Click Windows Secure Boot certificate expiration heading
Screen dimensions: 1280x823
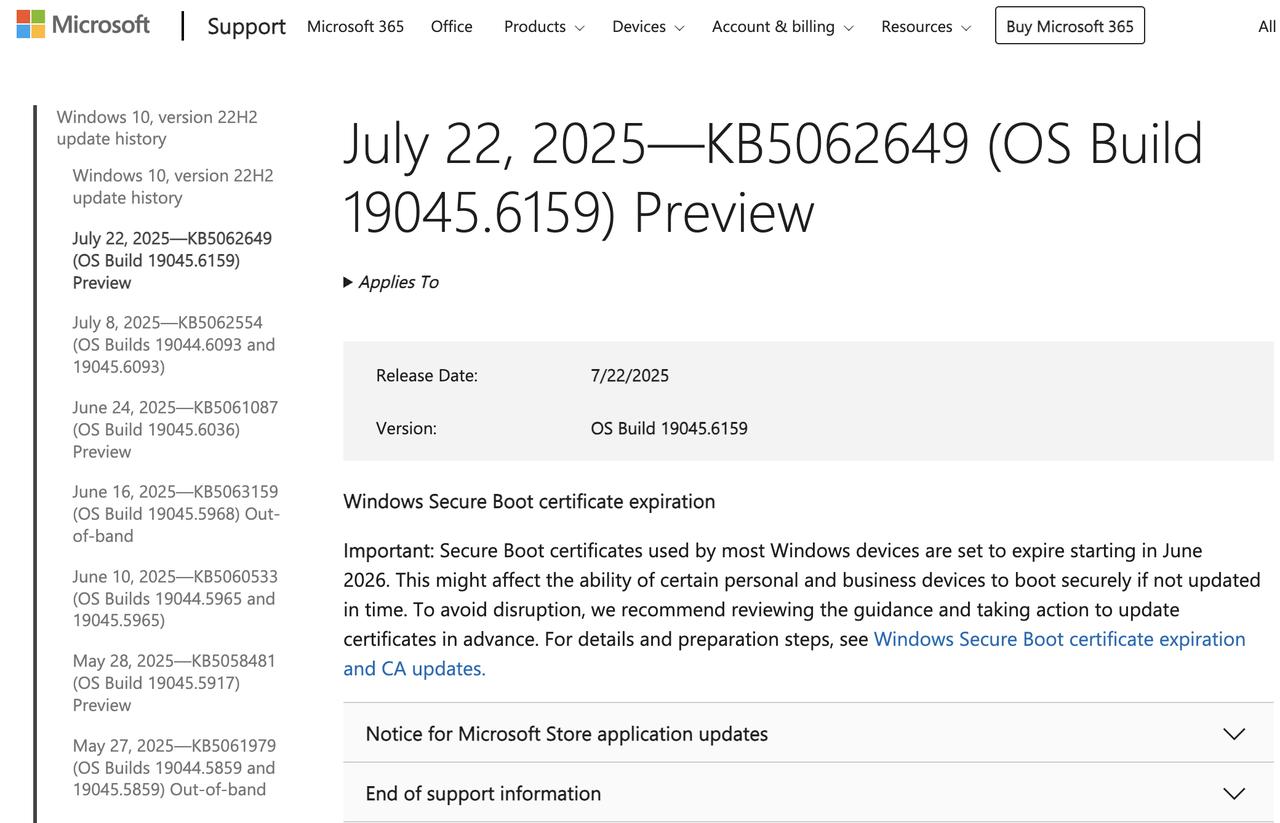pyautogui.click(x=529, y=501)
